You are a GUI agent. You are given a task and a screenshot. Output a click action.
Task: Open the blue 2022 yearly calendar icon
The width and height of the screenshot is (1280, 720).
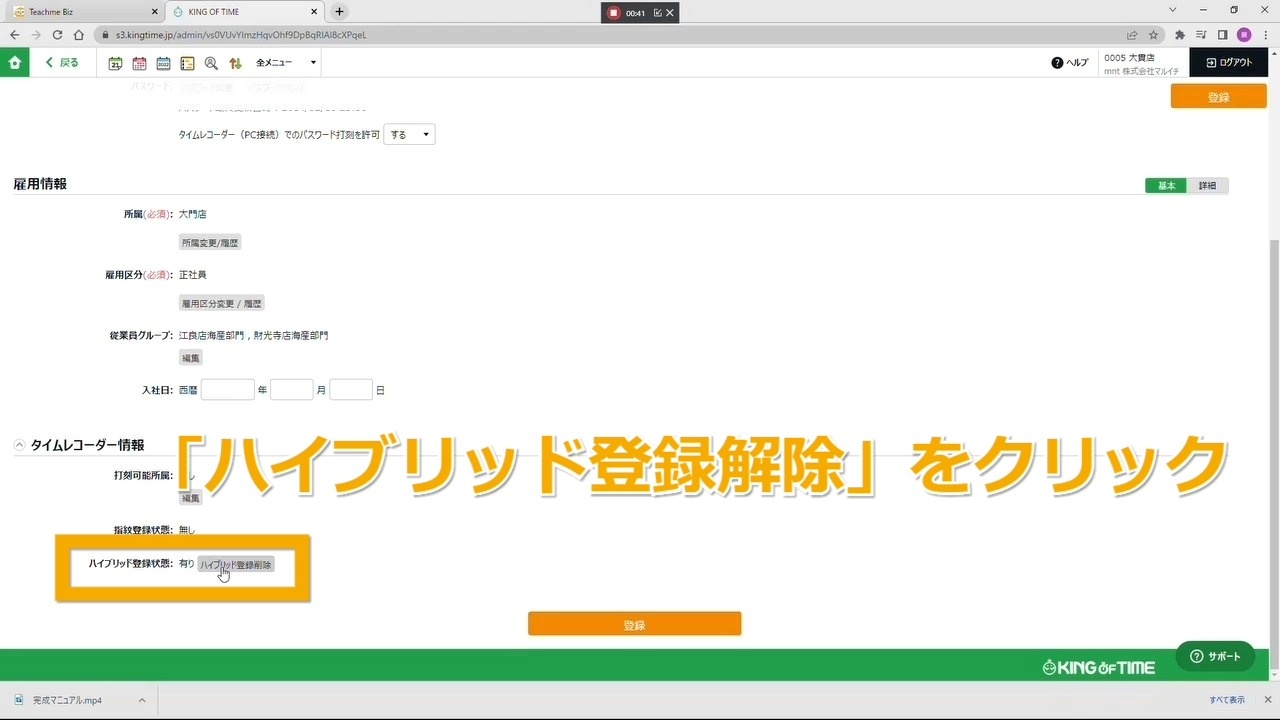163,63
